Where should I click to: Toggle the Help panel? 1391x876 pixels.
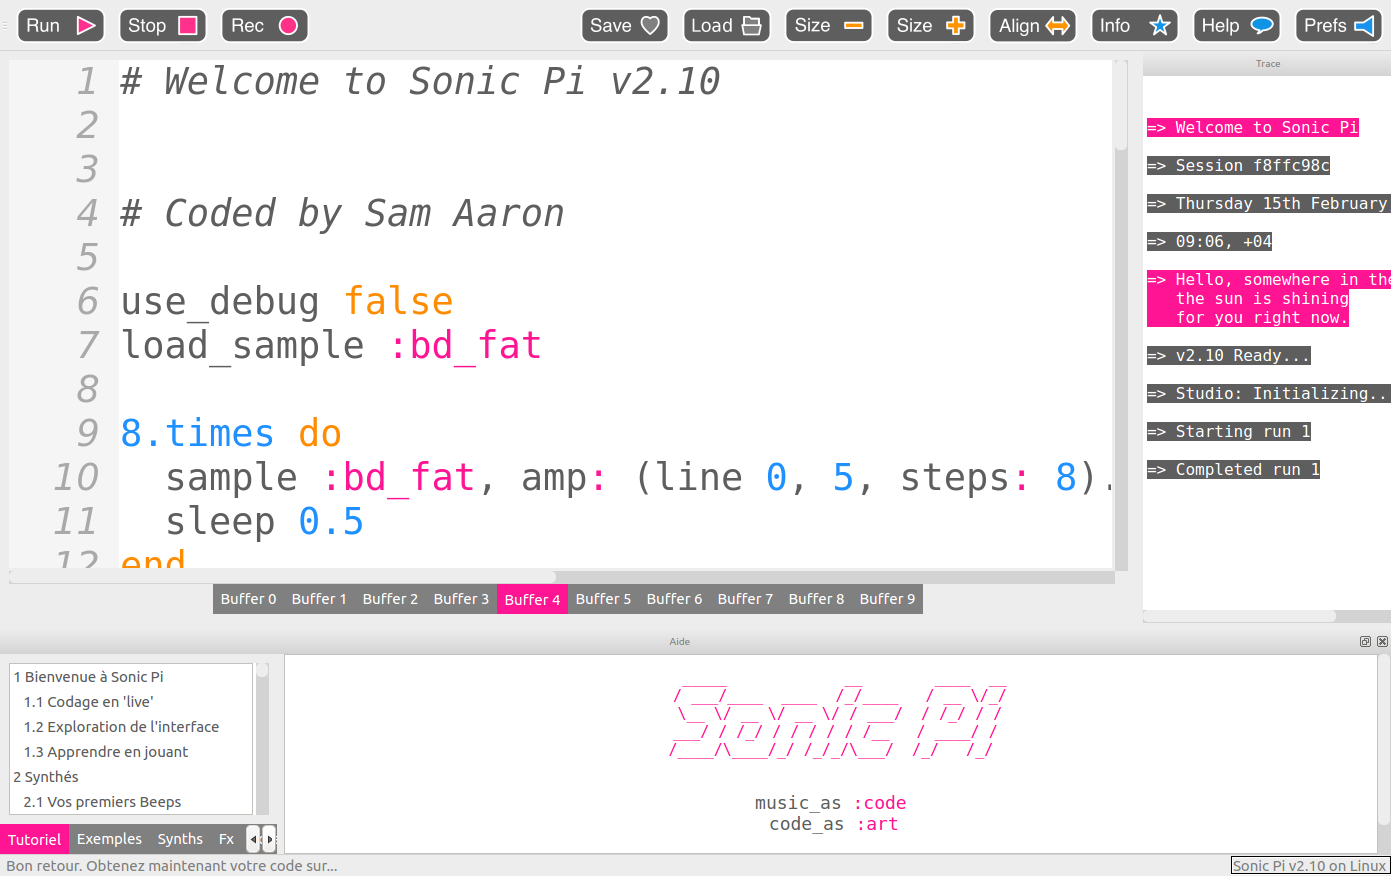1236,26
